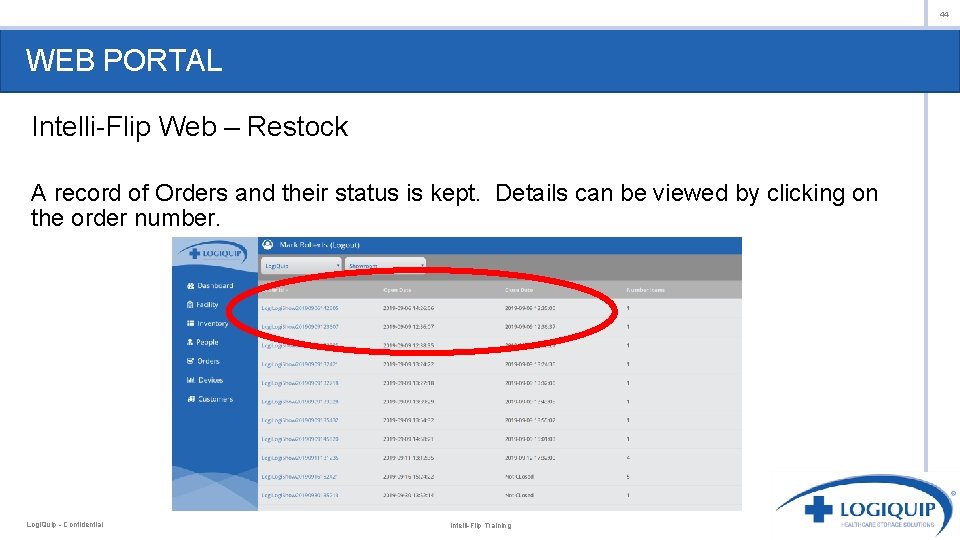Click the Logout link next to the username
Screen dimensions: 960x540
pos(345,245)
